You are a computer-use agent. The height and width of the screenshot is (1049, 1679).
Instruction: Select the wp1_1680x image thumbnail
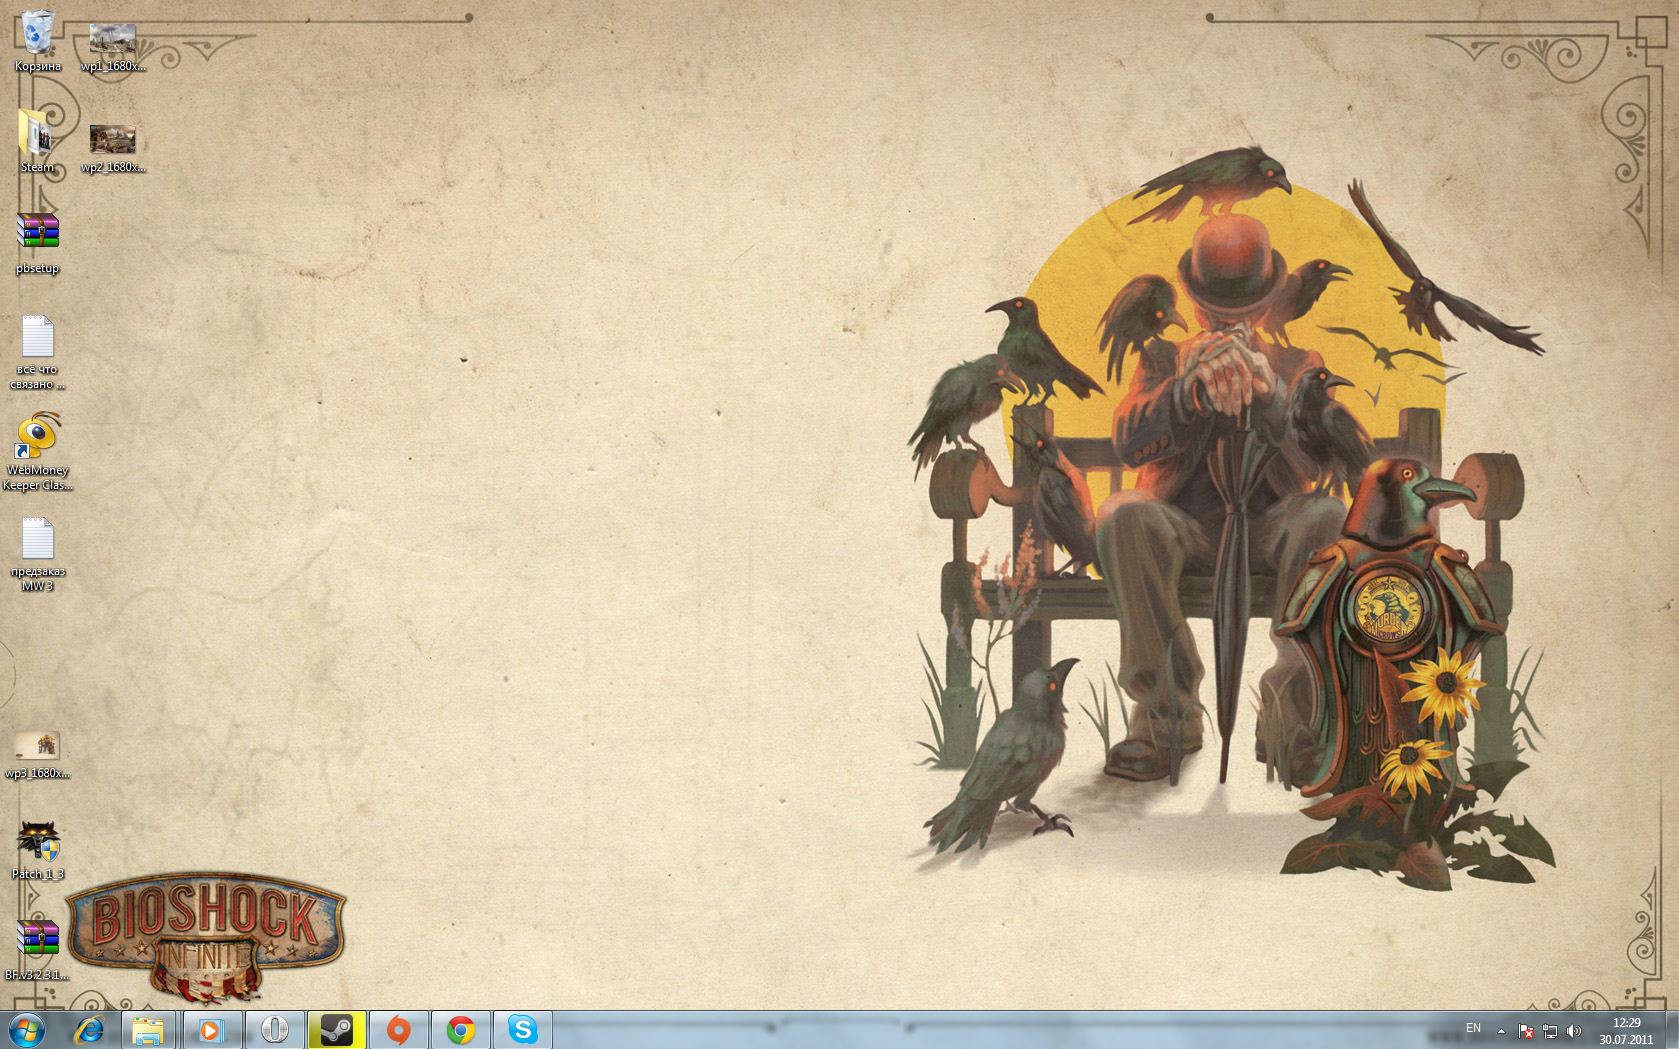(x=112, y=42)
